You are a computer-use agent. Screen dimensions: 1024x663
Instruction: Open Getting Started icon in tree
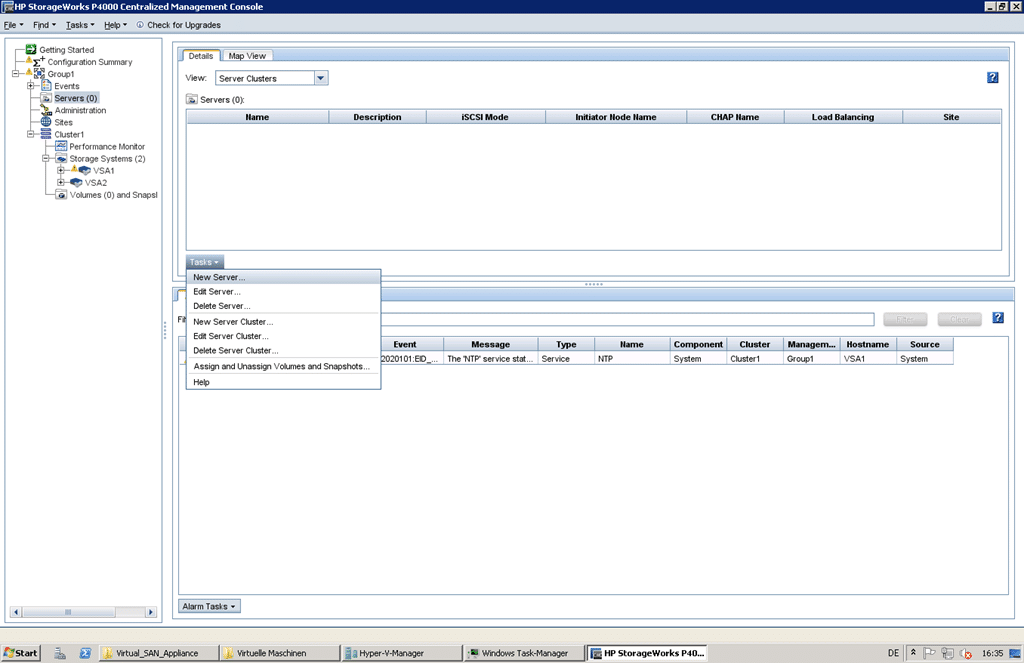tap(31, 50)
